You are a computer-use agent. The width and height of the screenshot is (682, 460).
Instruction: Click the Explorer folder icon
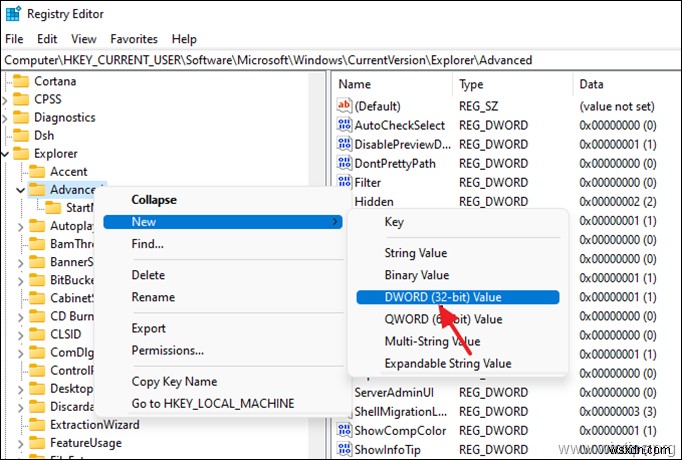[21, 154]
